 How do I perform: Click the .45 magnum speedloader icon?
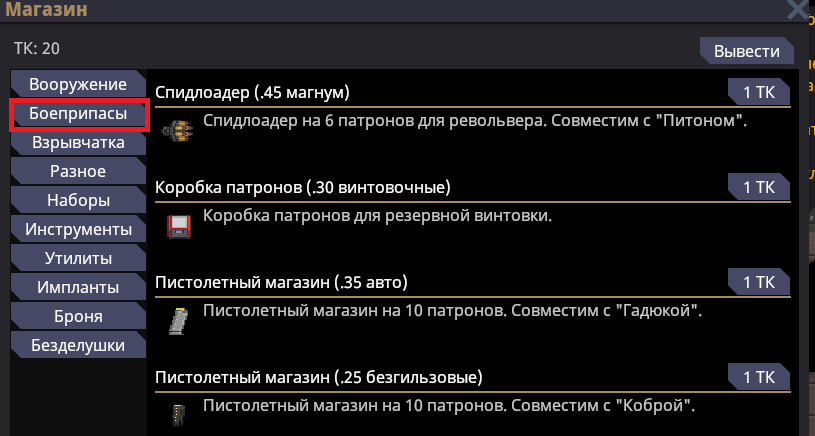pyautogui.click(x=179, y=129)
